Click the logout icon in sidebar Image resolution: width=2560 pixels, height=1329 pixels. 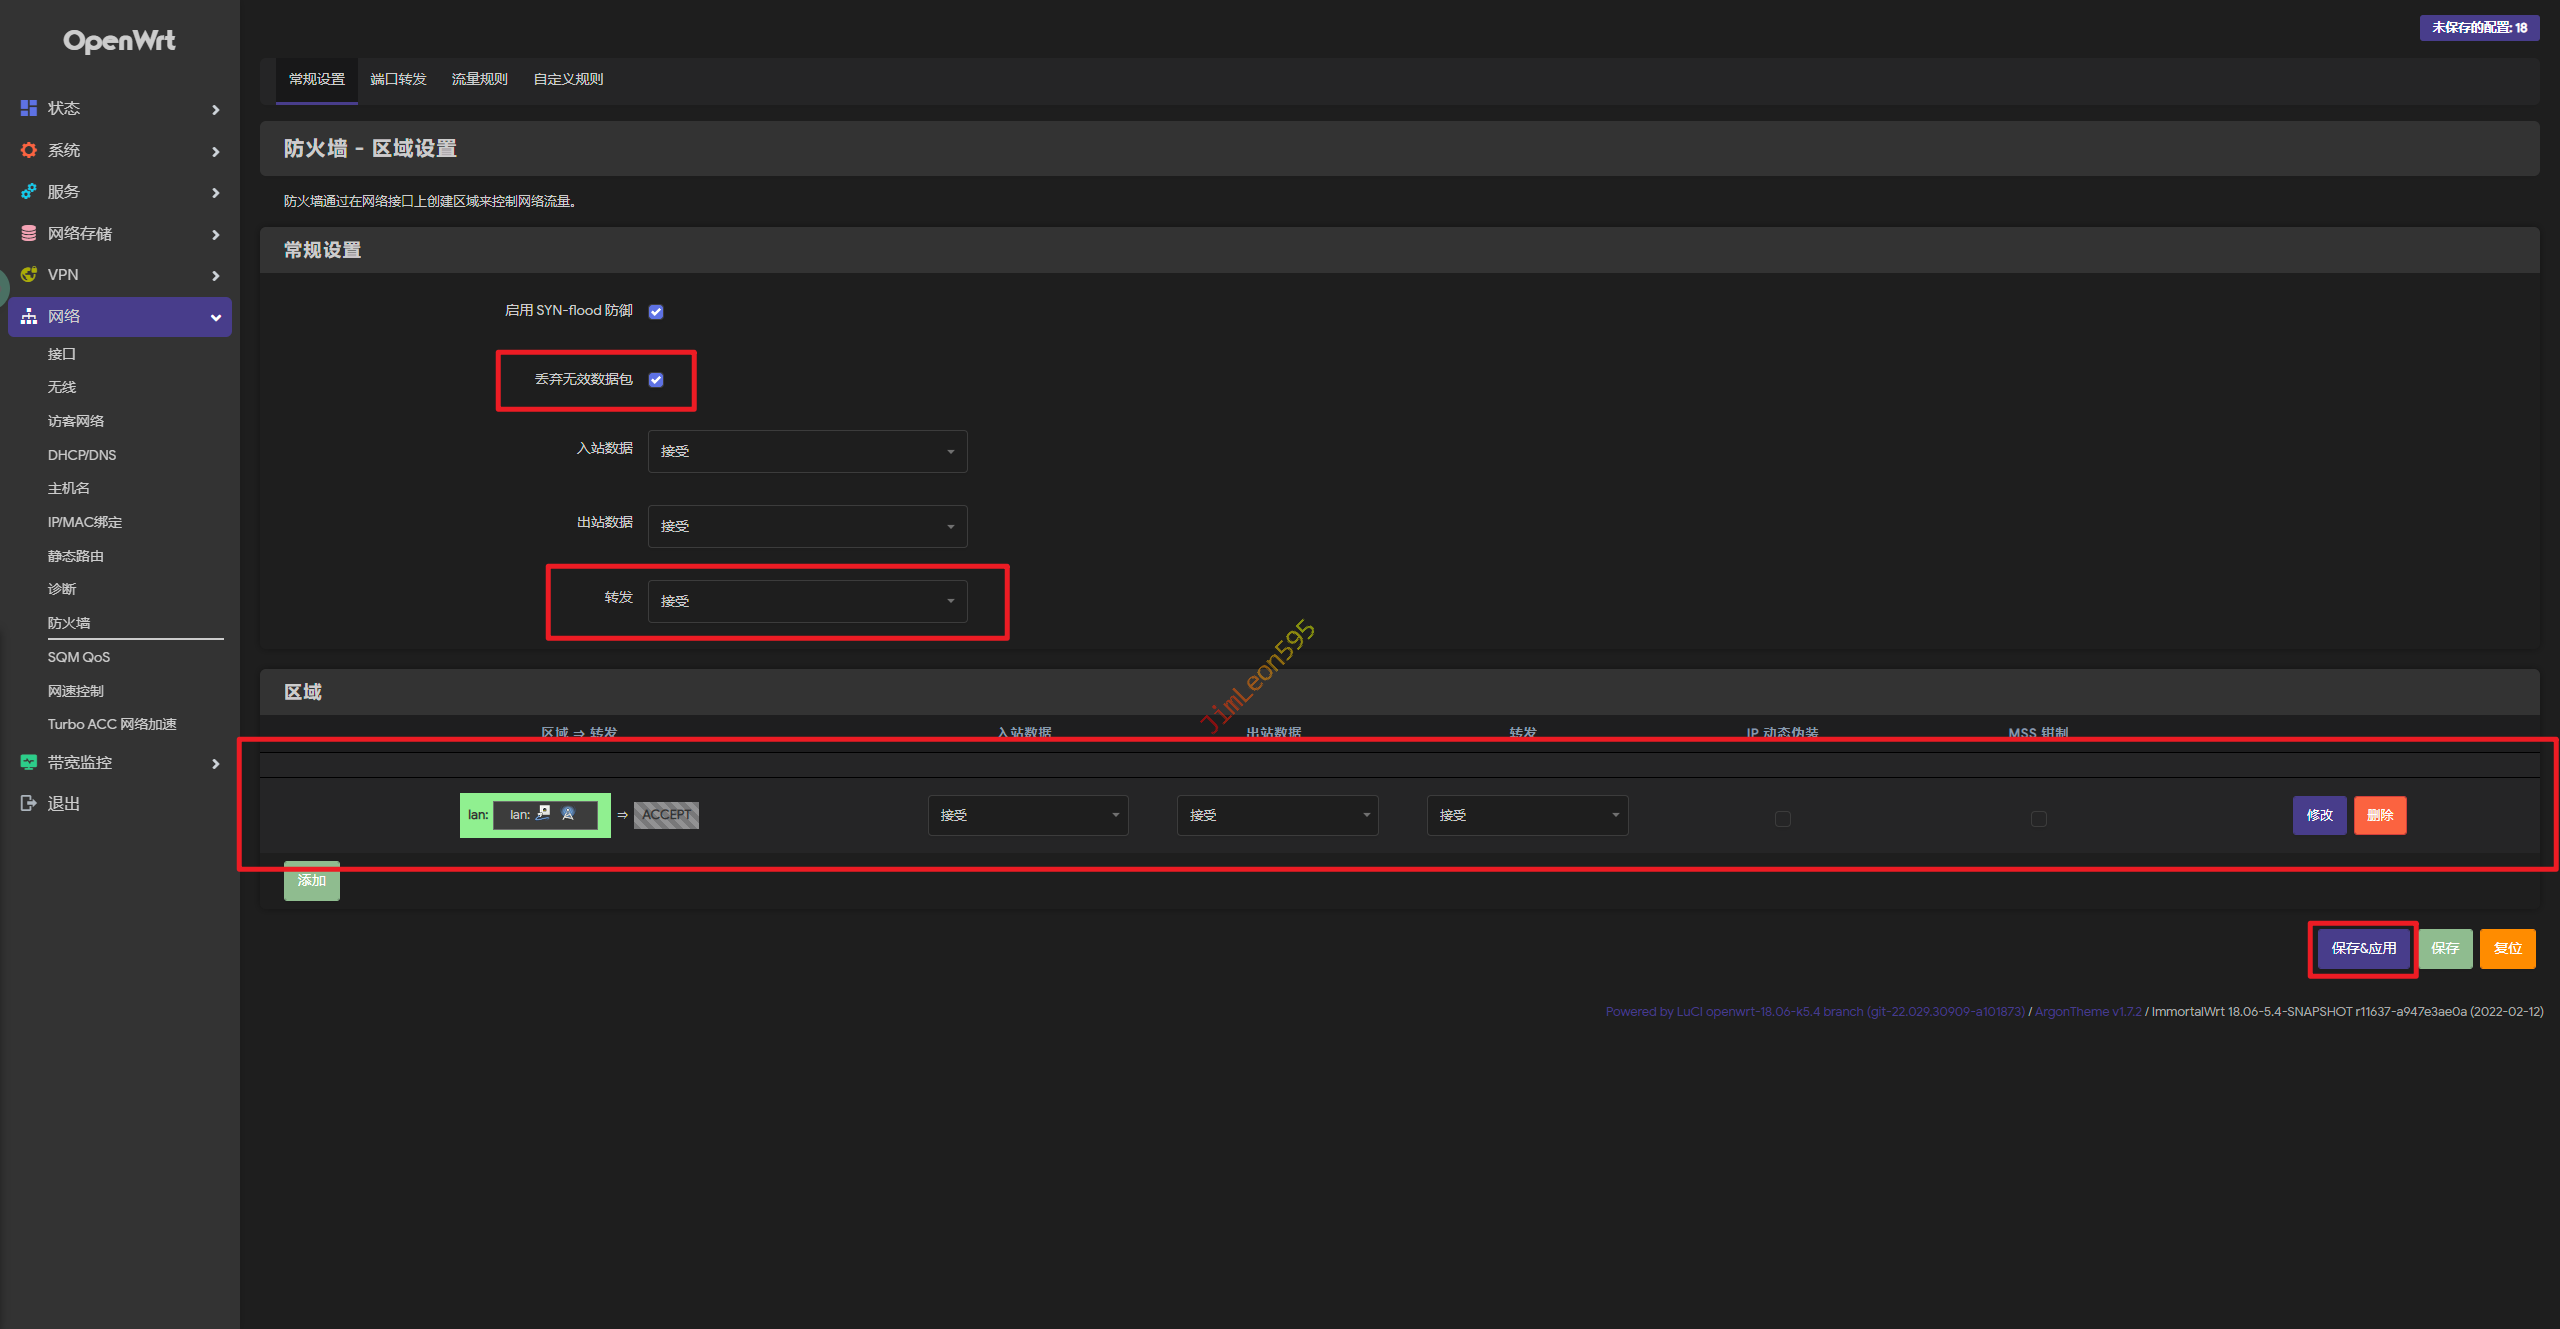pos(29,804)
